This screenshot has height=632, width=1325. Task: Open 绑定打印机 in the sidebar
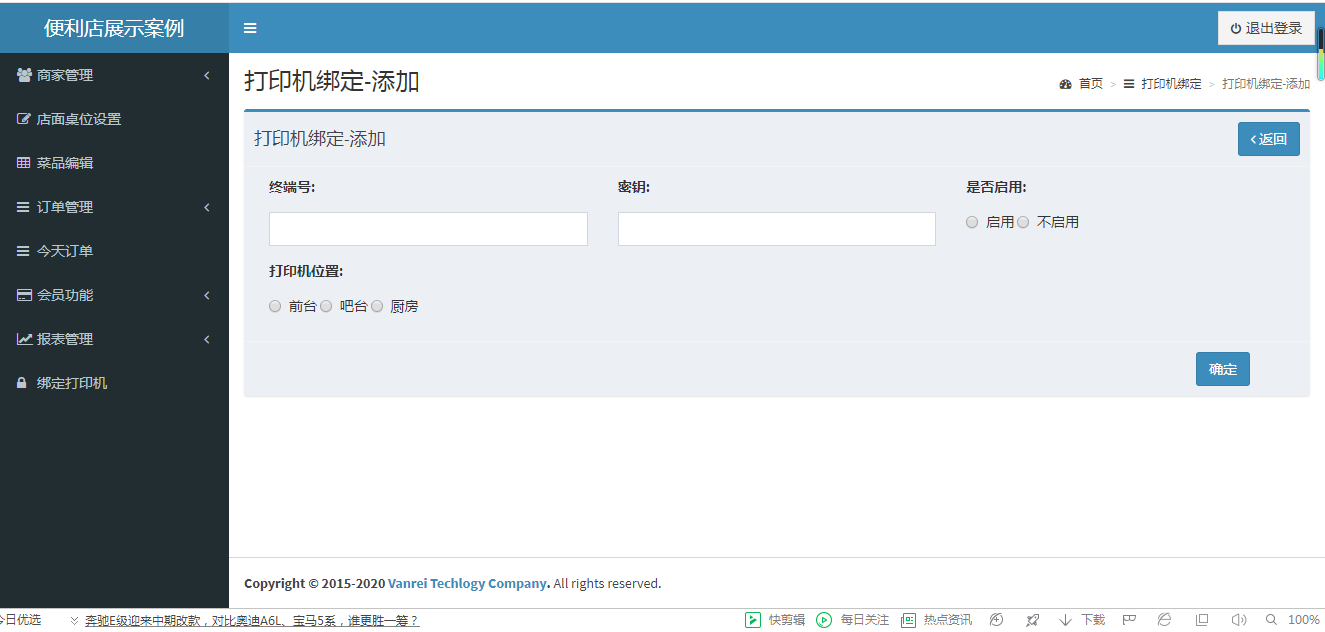[114, 383]
